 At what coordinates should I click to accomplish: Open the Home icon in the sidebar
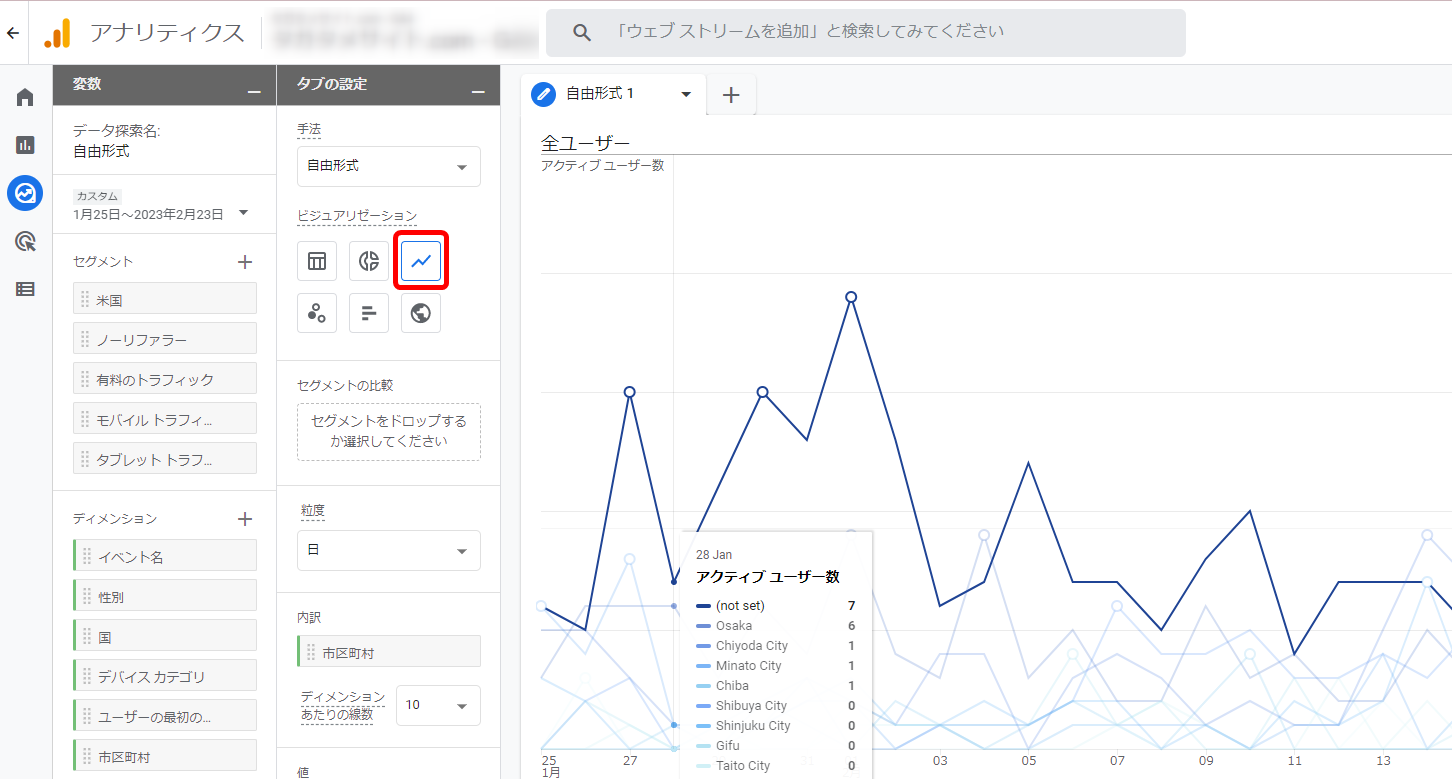tap(25, 97)
